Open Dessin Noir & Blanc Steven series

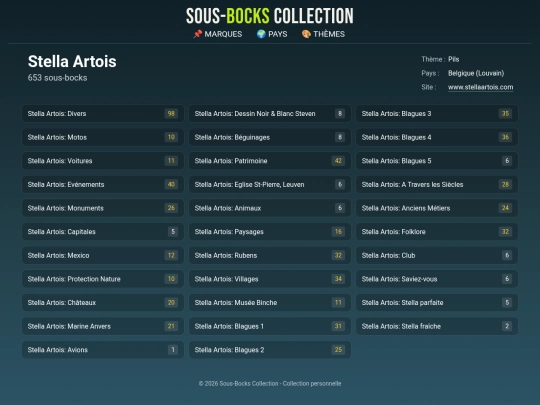[270, 114]
